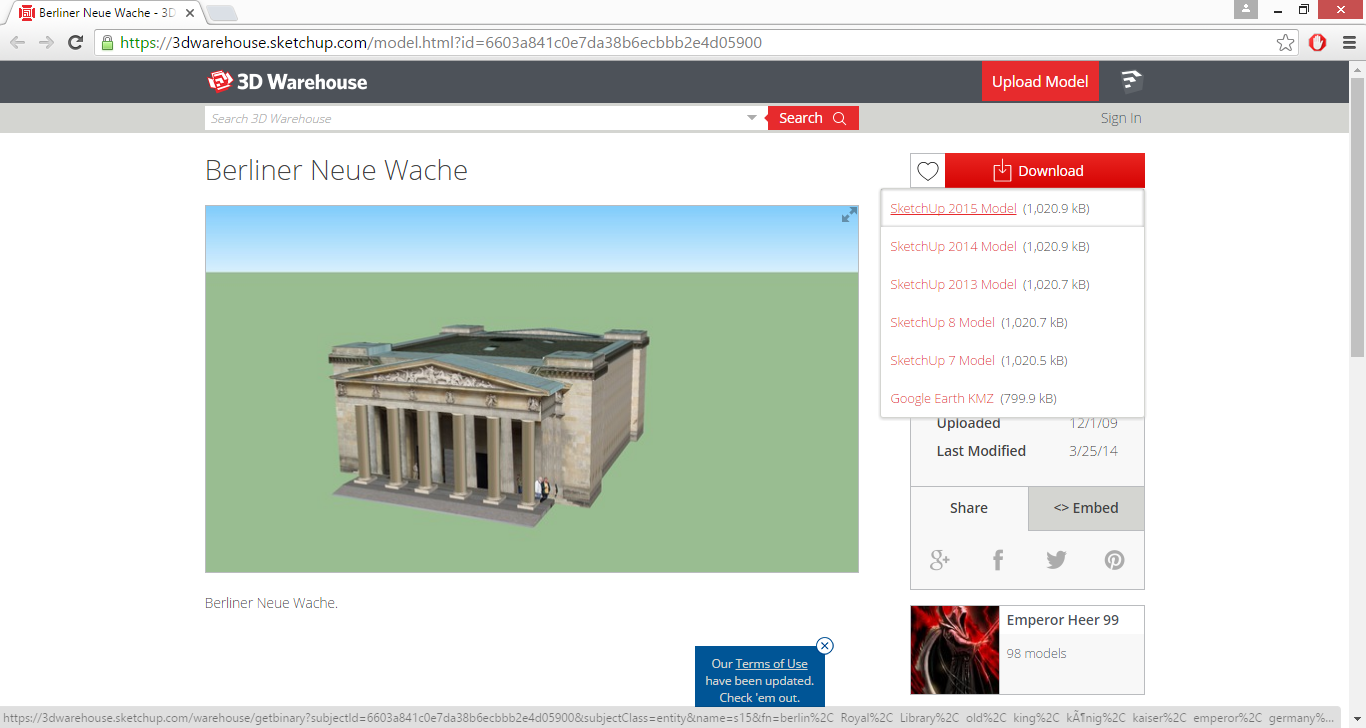Image resolution: width=1366 pixels, height=728 pixels.
Task: Click the Last Modified label
Action: click(x=981, y=451)
